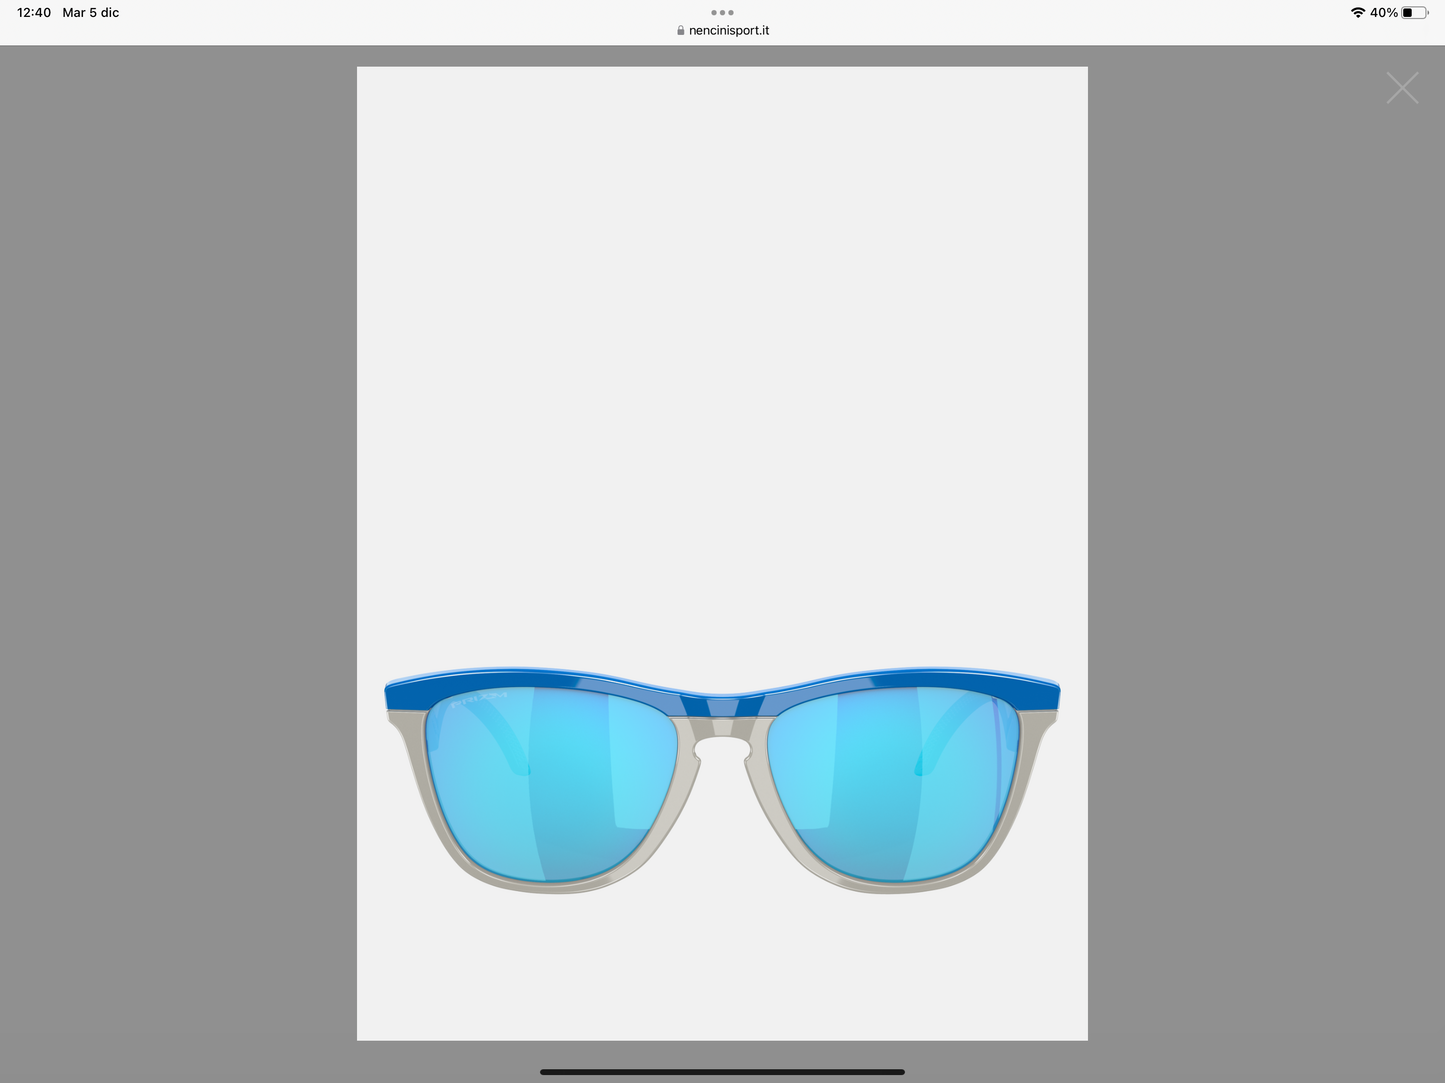The width and height of the screenshot is (1445, 1083).
Task: Tap the left sapphire lens
Action: click(x=550, y=780)
